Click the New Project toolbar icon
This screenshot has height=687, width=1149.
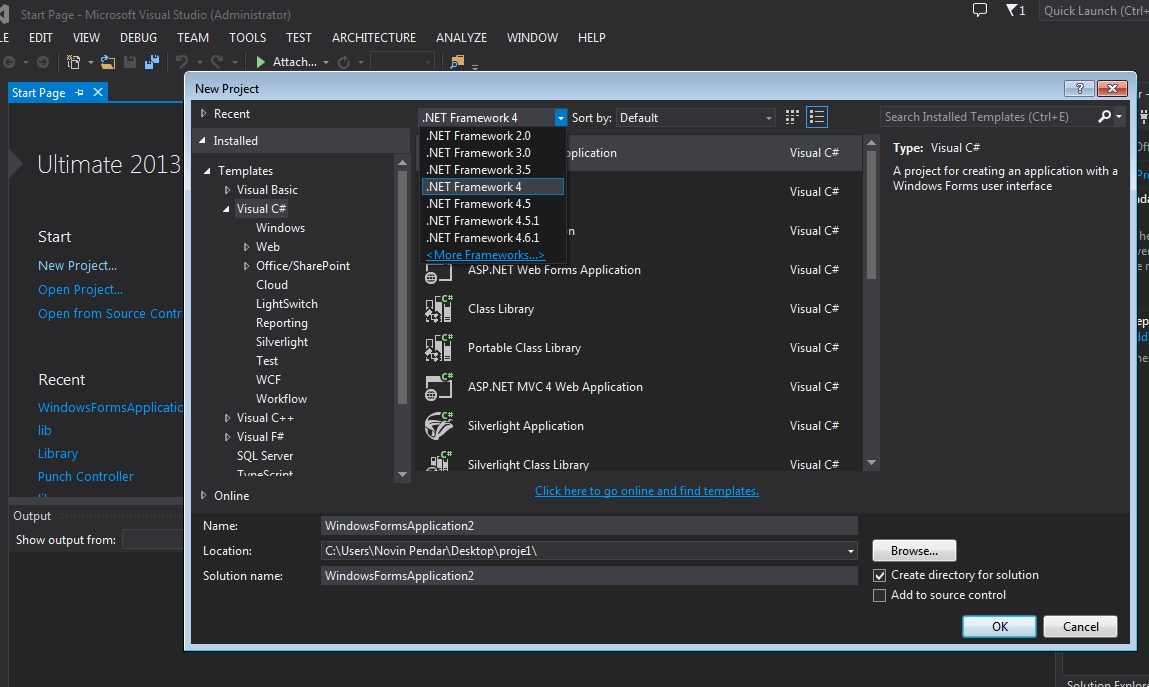(x=73, y=62)
